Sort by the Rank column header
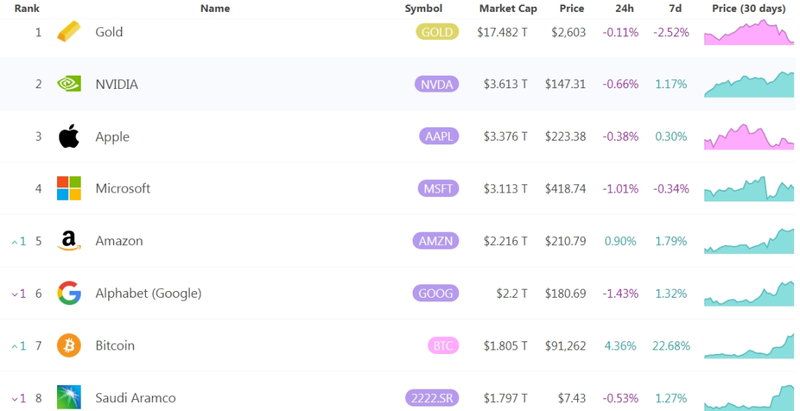The width and height of the screenshot is (800, 411). pos(27,9)
